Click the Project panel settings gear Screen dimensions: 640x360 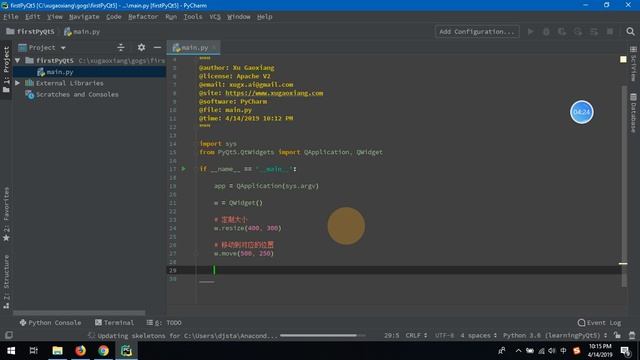(x=141, y=47)
